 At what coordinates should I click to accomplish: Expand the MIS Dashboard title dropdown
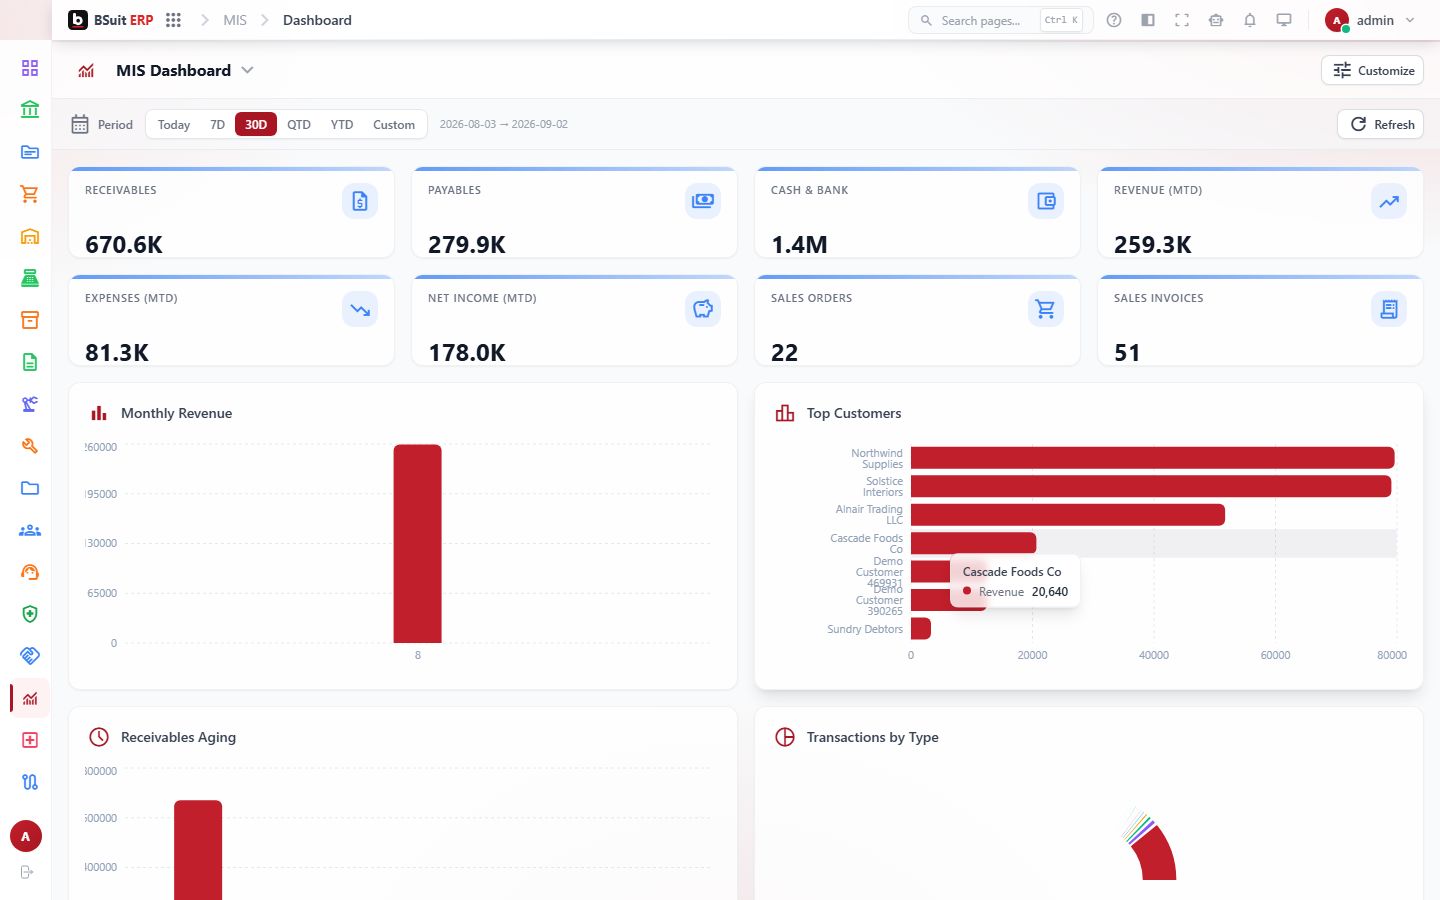[248, 70]
